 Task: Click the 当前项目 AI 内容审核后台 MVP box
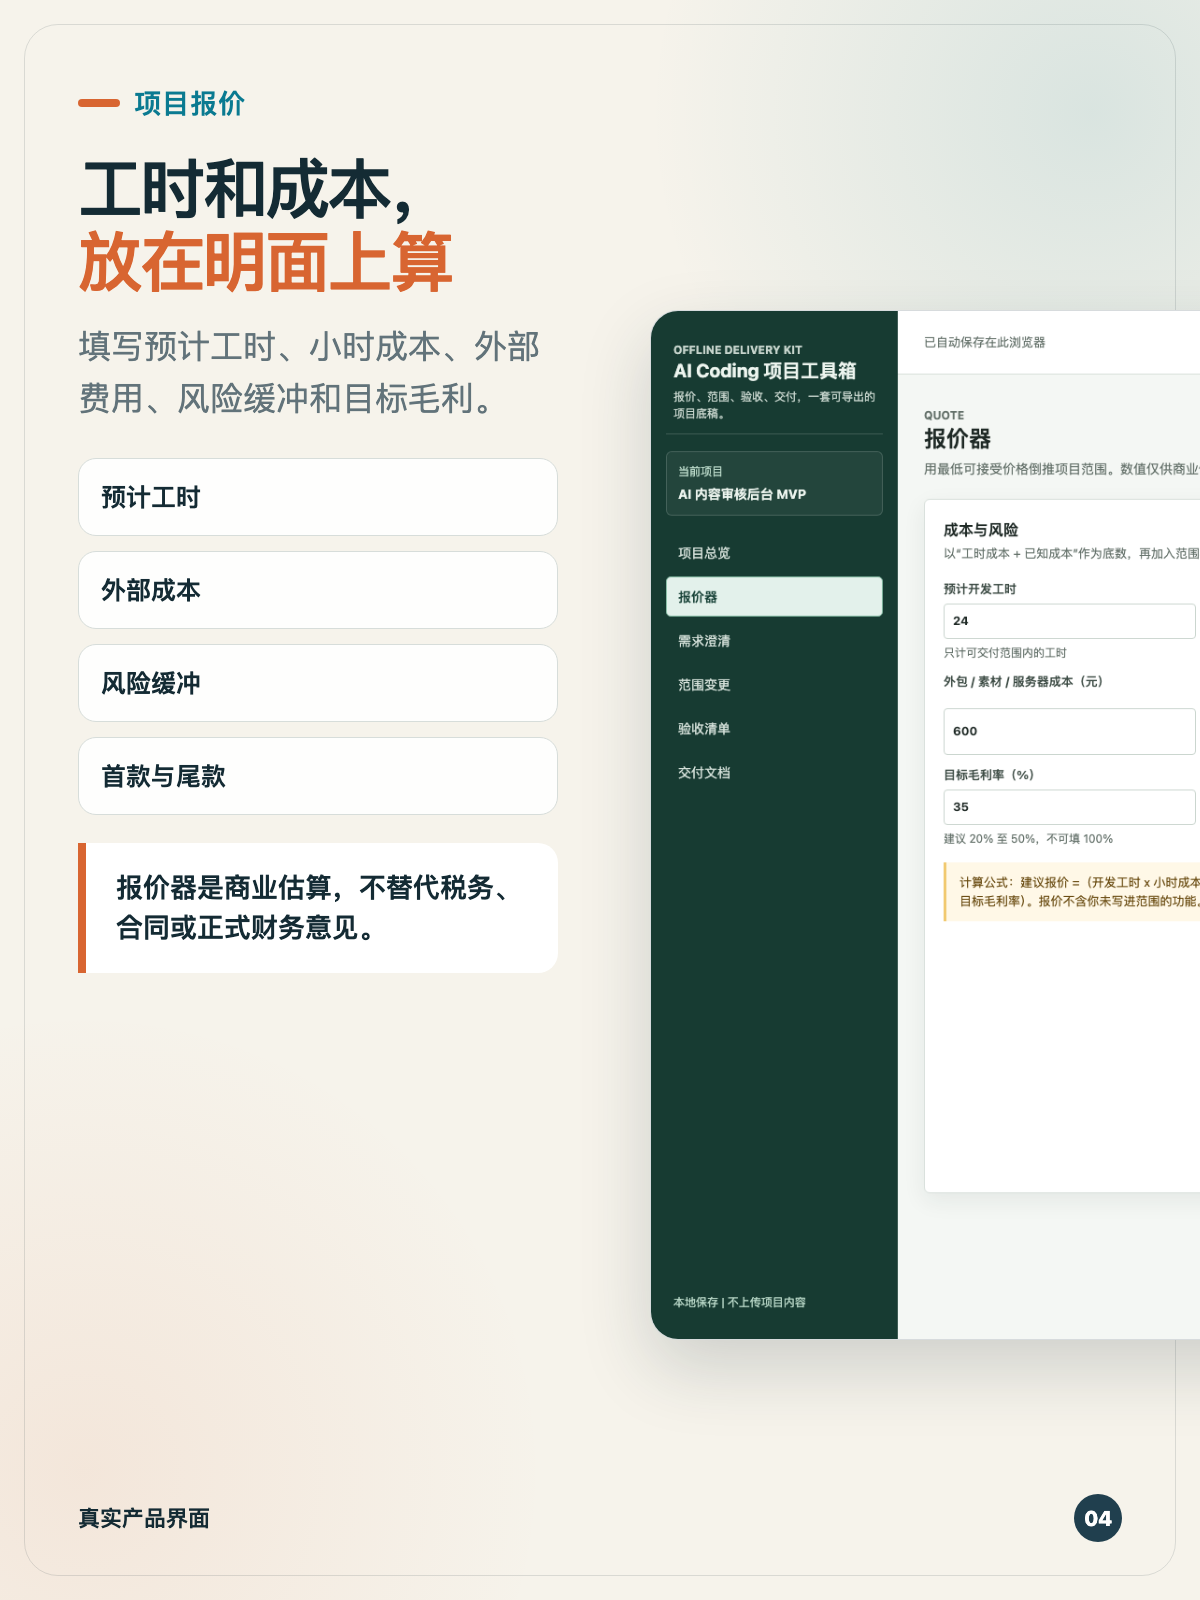[x=774, y=484]
